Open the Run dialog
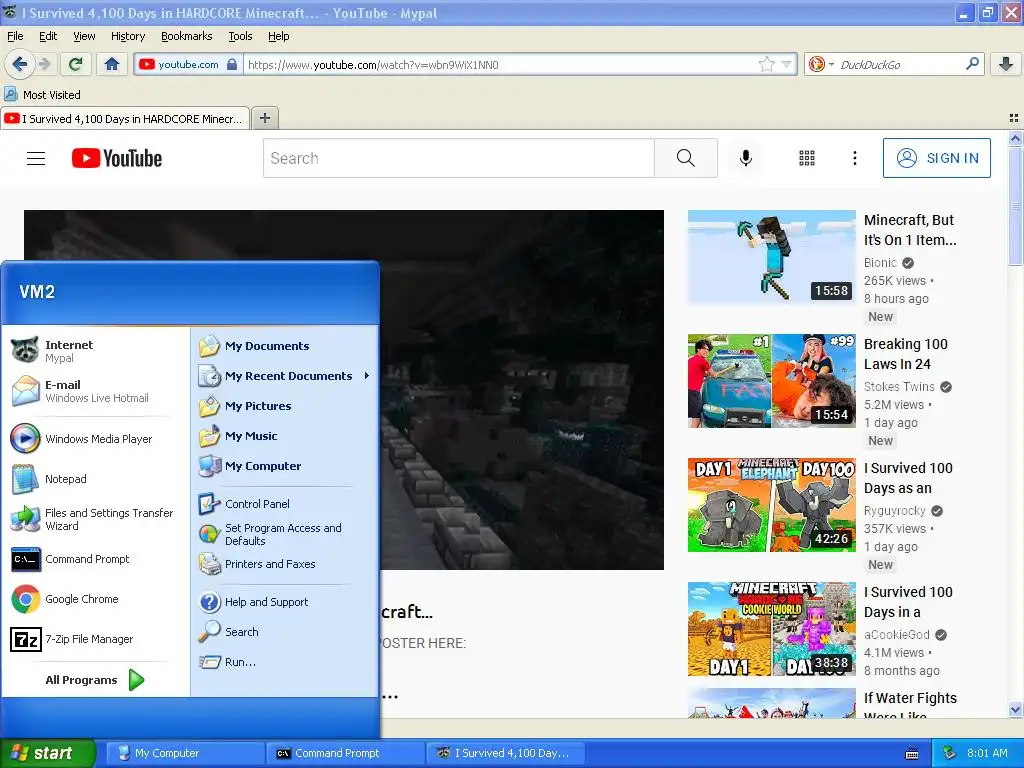 coord(285,662)
